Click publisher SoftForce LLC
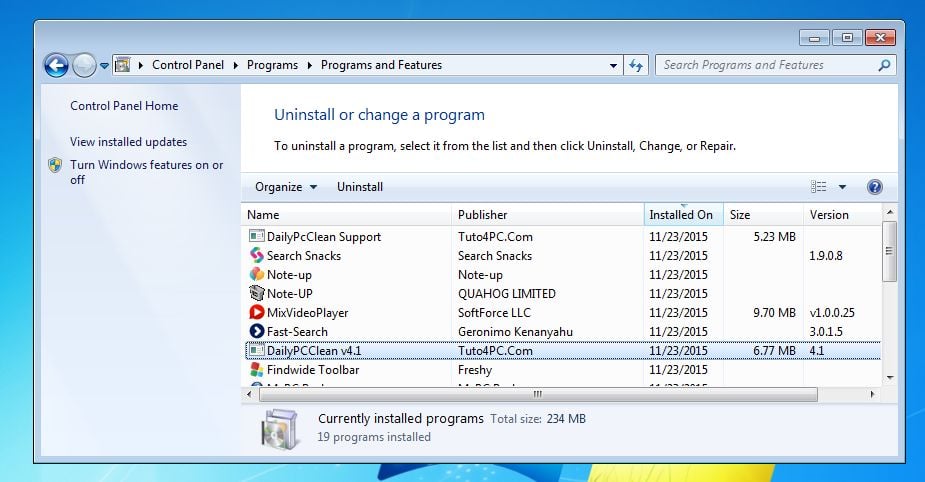The width and height of the screenshot is (925, 482). [x=494, y=313]
